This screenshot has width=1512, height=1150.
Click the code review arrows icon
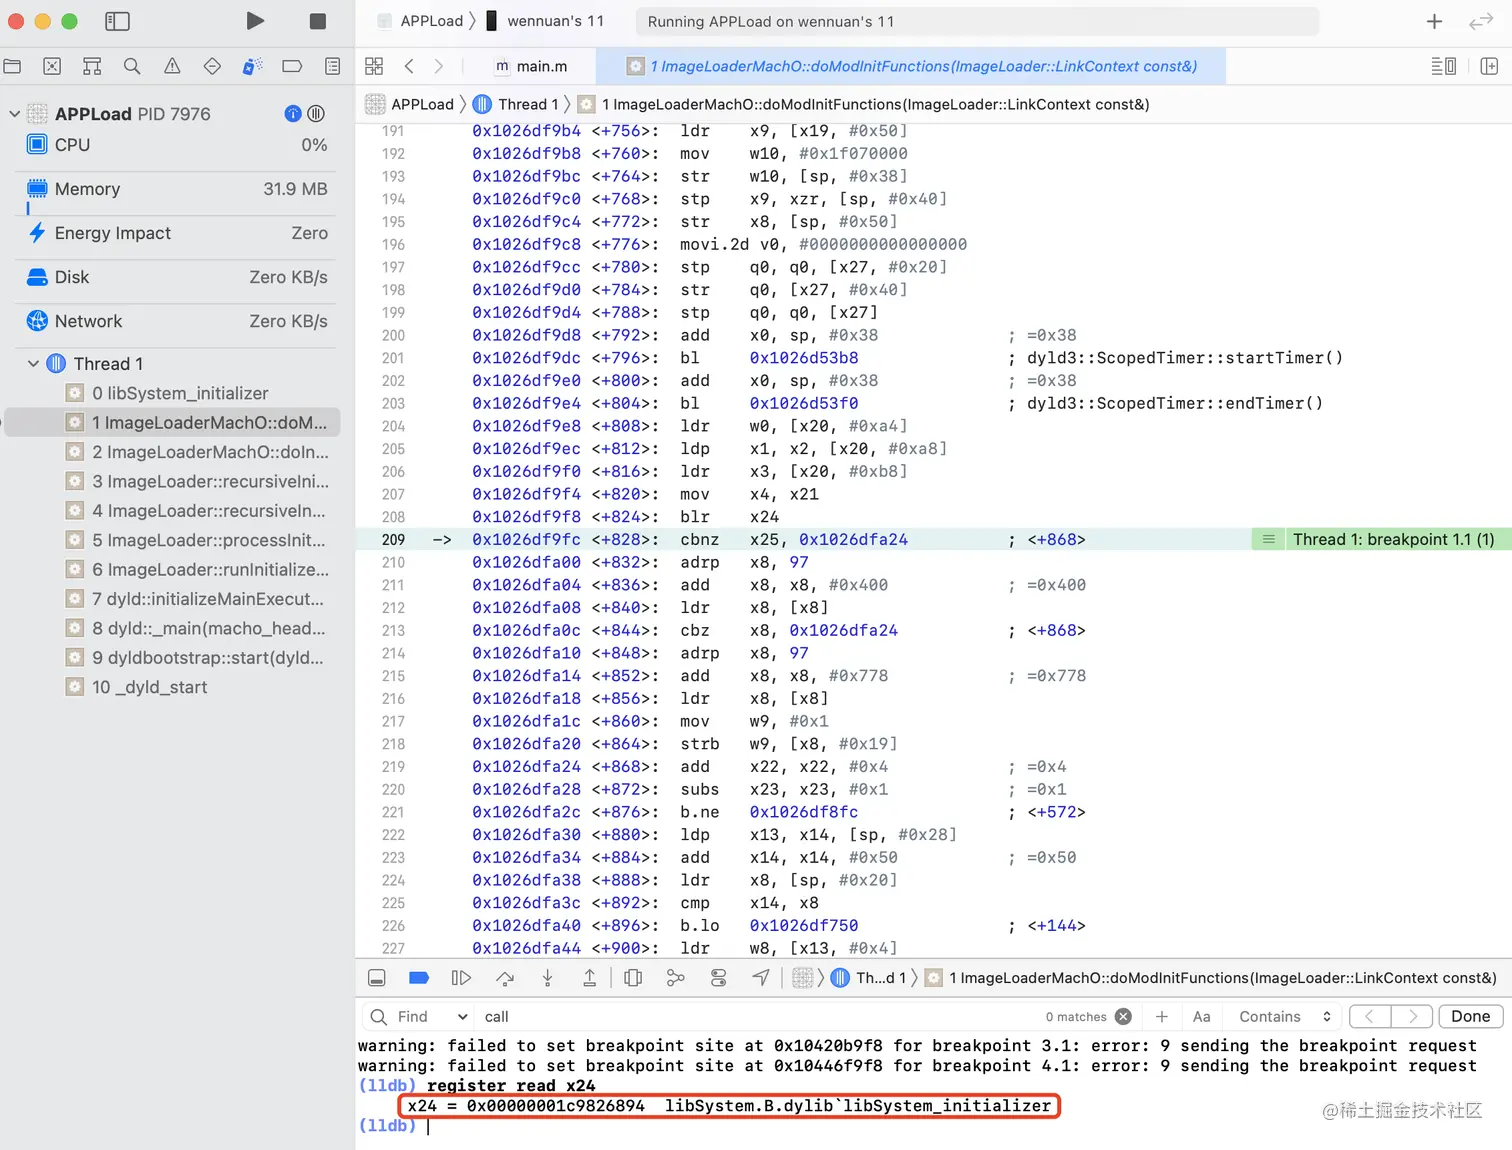[x=1481, y=21]
